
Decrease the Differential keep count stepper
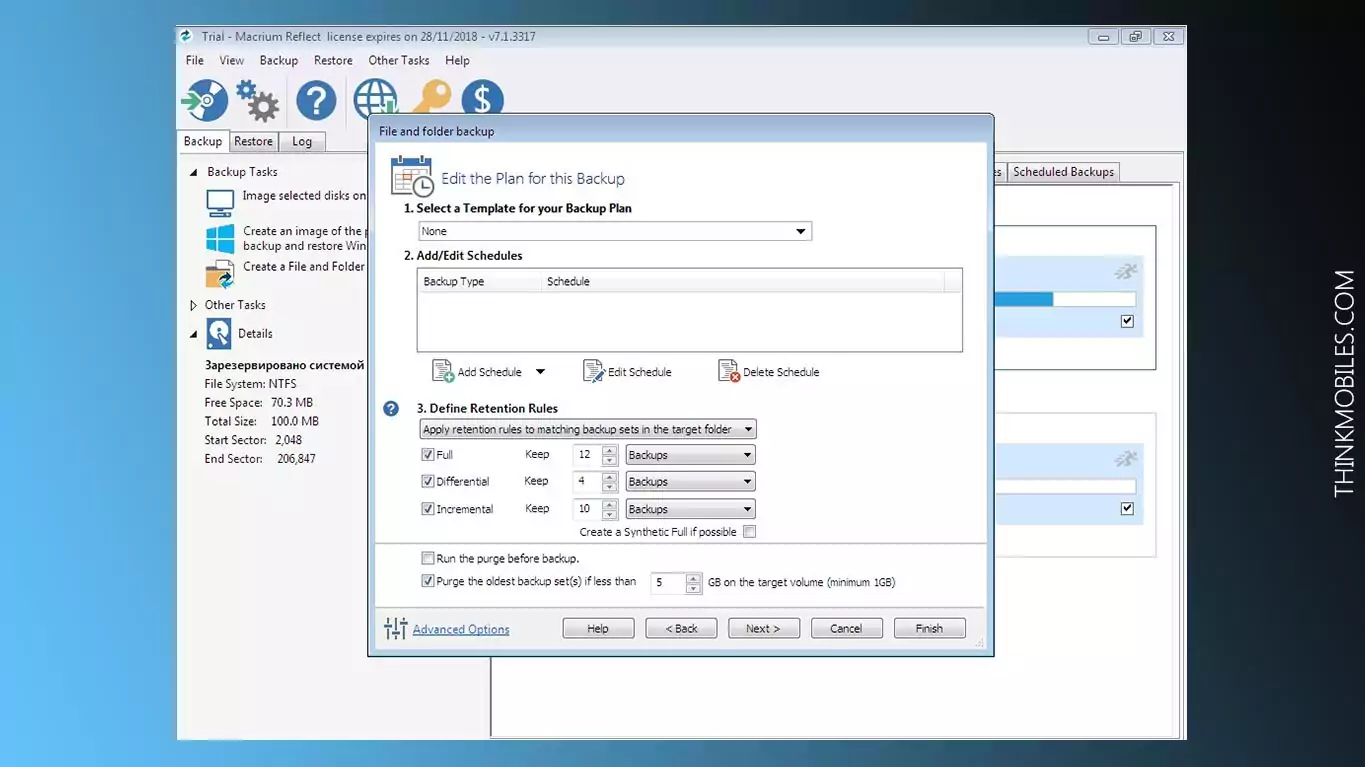tap(610, 487)
